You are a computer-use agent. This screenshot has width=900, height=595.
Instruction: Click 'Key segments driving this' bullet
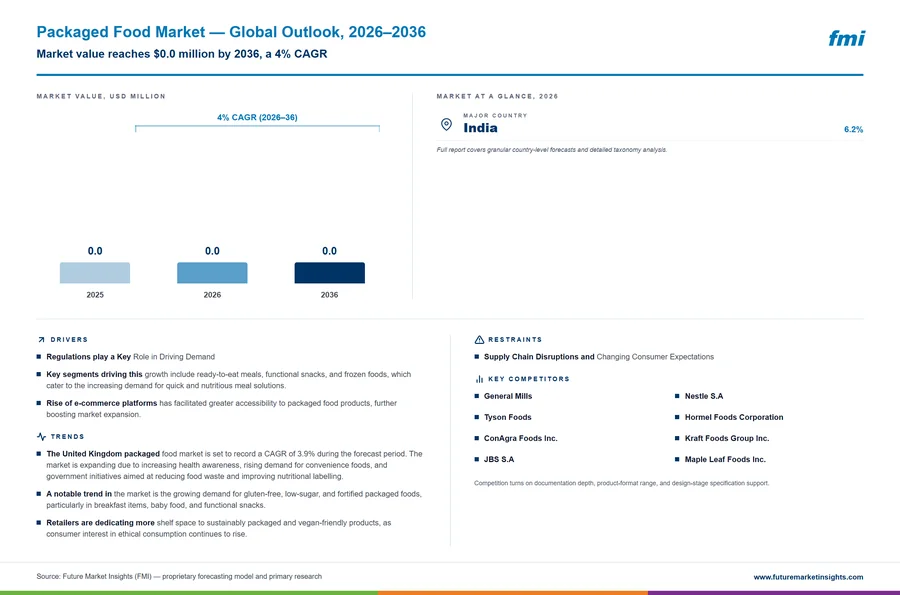pyautogui.click(x=228, y=380)
